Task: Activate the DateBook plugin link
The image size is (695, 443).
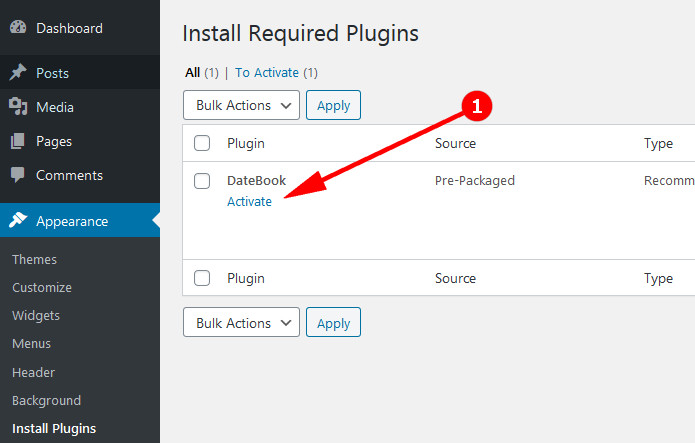Action: (x=249, y=201)
